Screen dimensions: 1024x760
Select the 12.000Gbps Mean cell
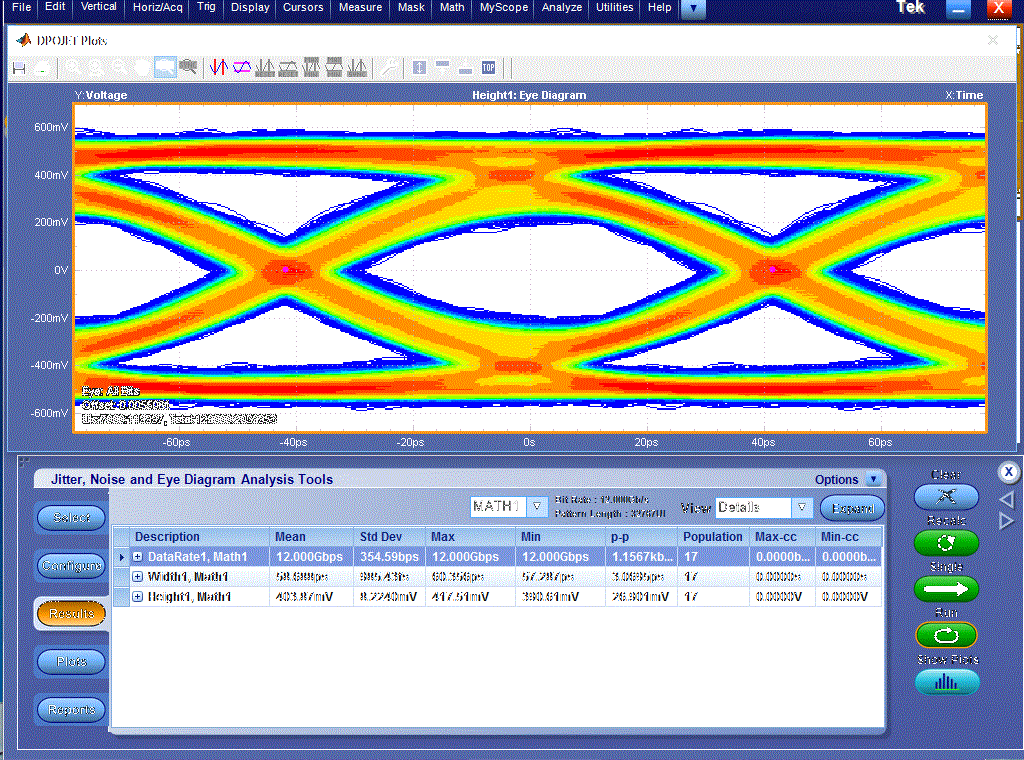pos(310,557)
